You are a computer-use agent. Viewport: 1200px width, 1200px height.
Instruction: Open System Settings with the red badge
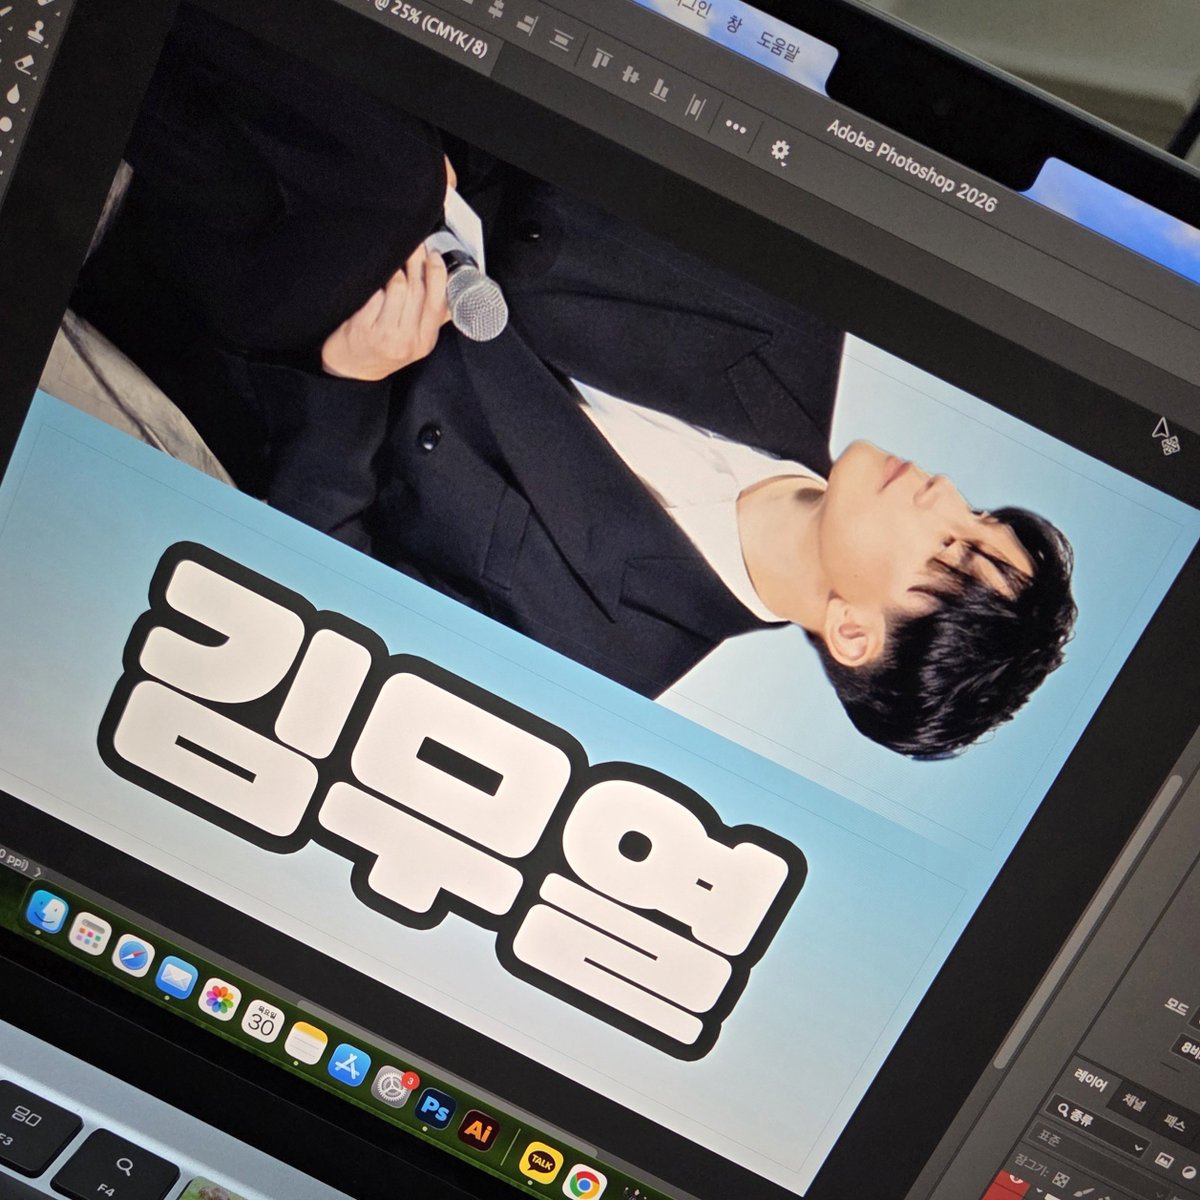391,1087
